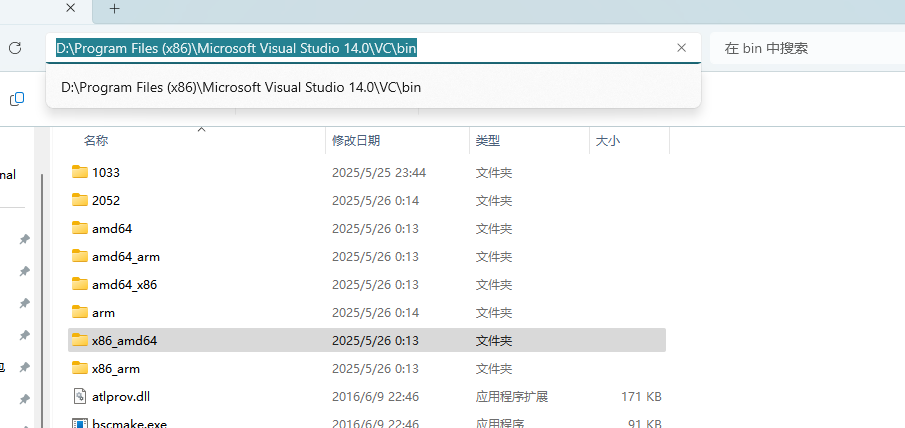Click the folder name x86_arm
The image size is (905, 428).
115,369
